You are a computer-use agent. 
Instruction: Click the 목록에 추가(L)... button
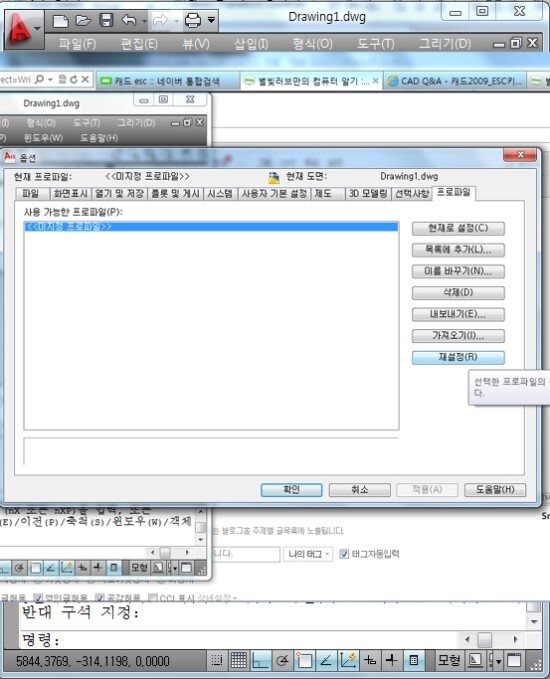458,250
